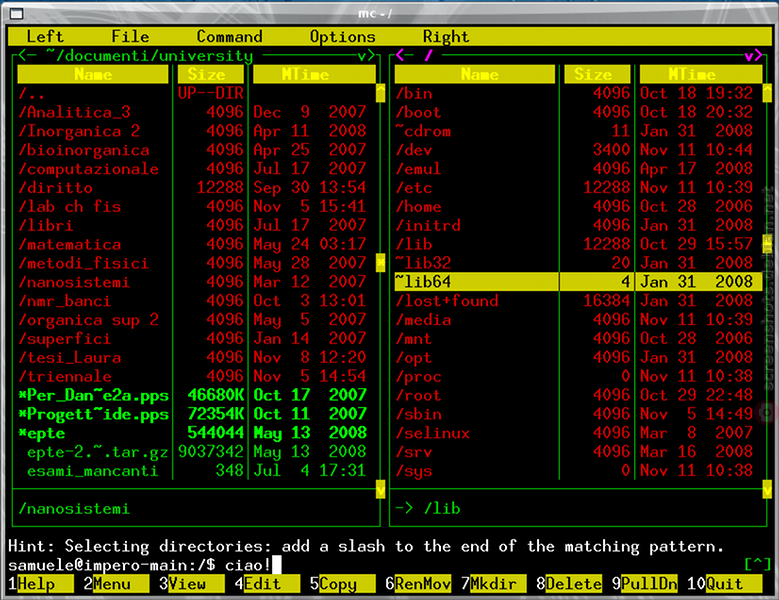Viewport: 779px width, 600px height.
Task: Click the window menu icon in title bar
Action: coord(16,13)
